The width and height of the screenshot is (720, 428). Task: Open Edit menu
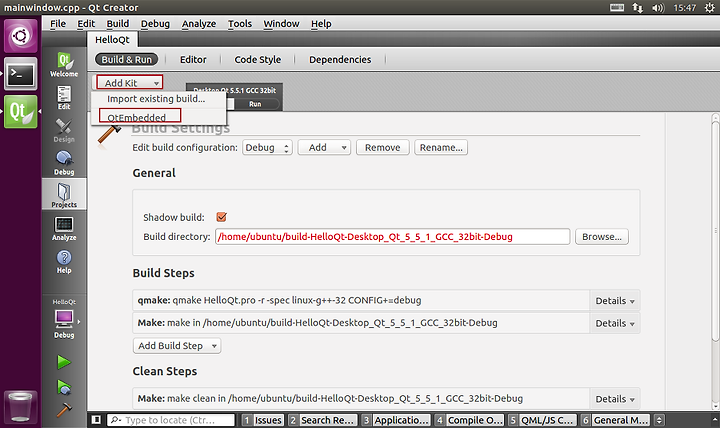pyautogui.click(x=86, y=23)
